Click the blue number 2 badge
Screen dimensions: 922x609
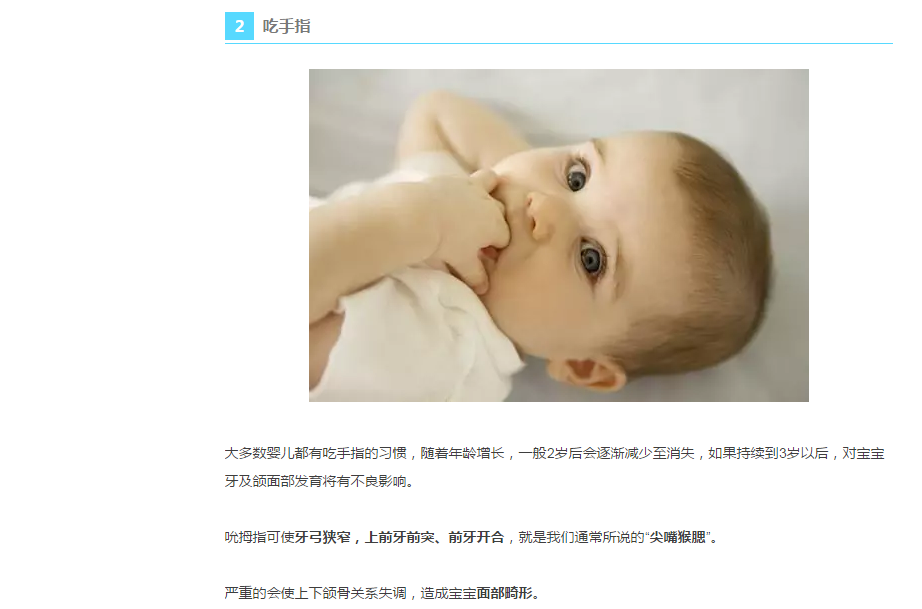[239, 26]
